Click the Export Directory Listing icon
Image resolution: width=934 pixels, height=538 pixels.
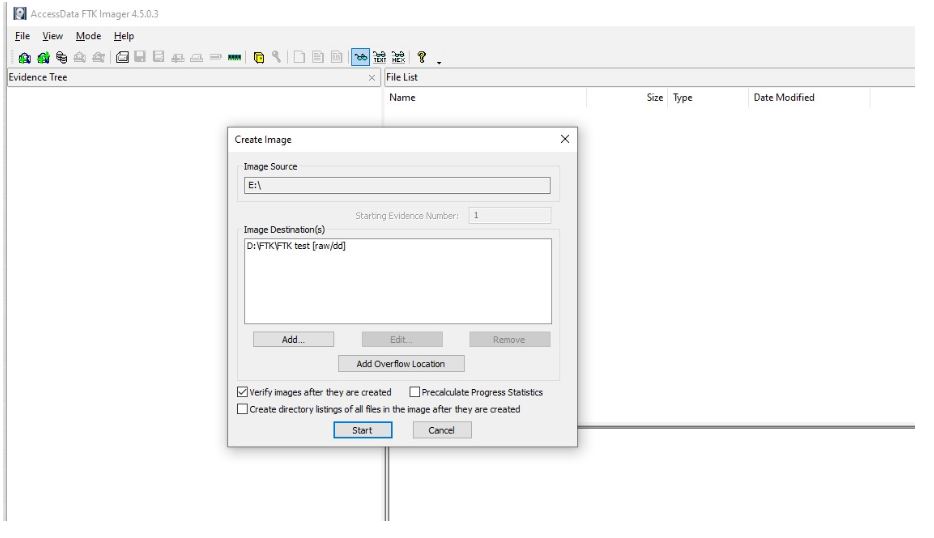tap(337, 57)
